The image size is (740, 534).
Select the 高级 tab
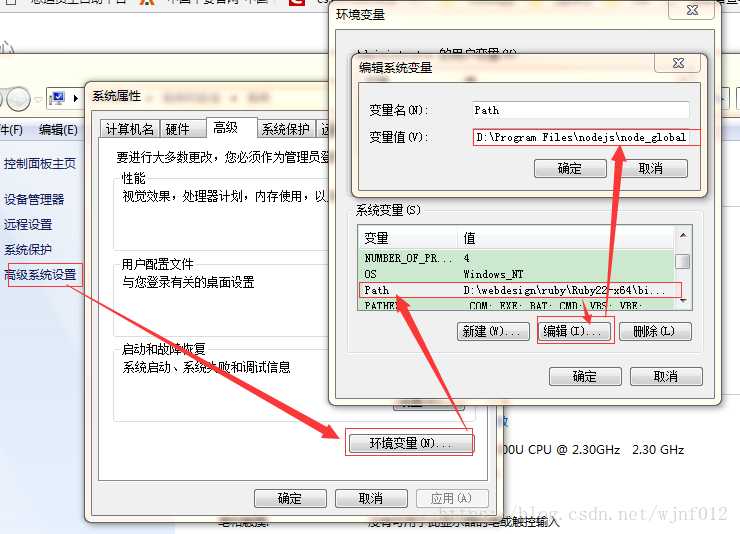point(231,127)
